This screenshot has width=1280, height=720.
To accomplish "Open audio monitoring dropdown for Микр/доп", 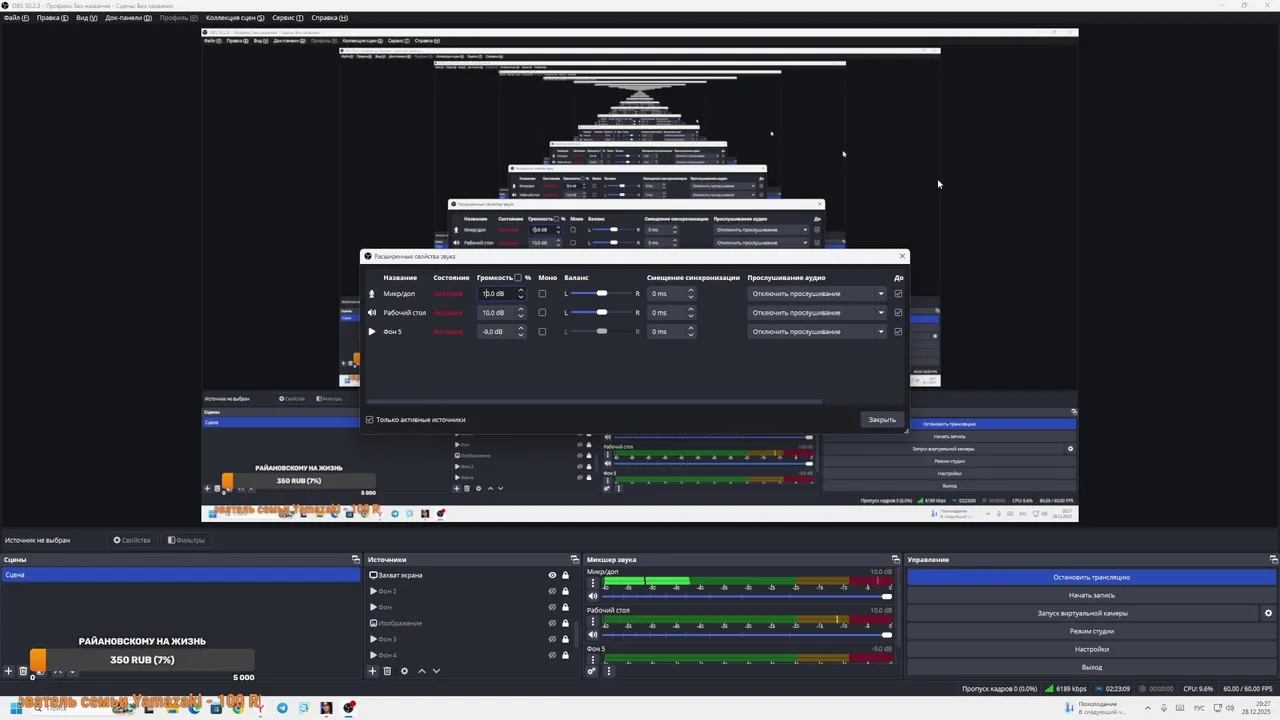I will pos(817,294).
